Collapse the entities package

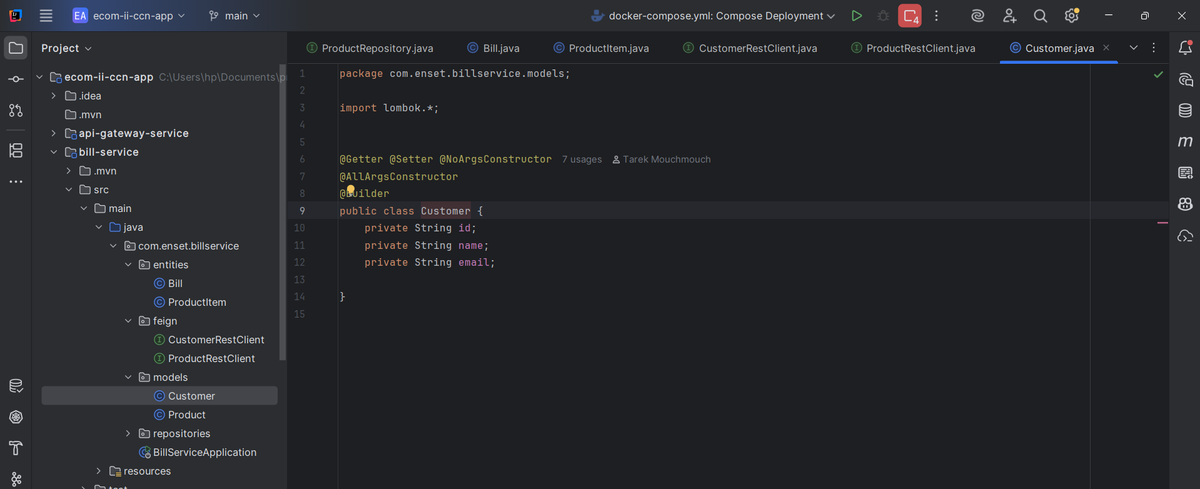[x=129, y=265]
